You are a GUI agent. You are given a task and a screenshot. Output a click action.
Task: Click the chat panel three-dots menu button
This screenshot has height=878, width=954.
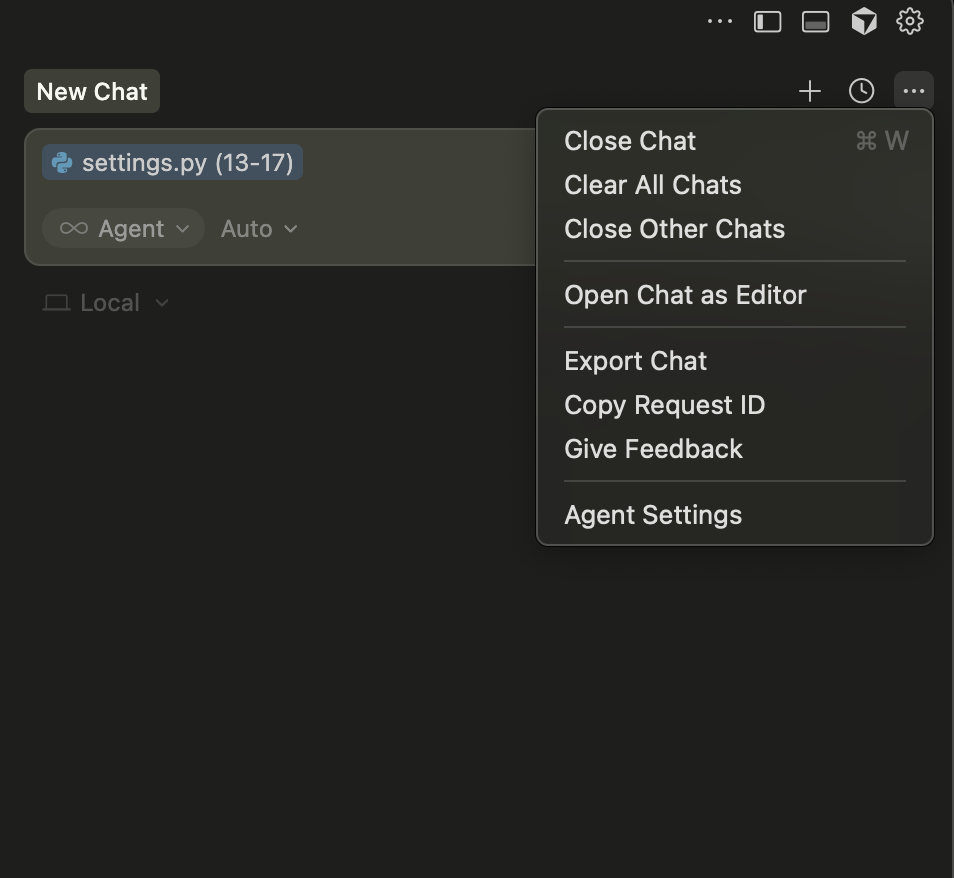(x=913, y=91)
